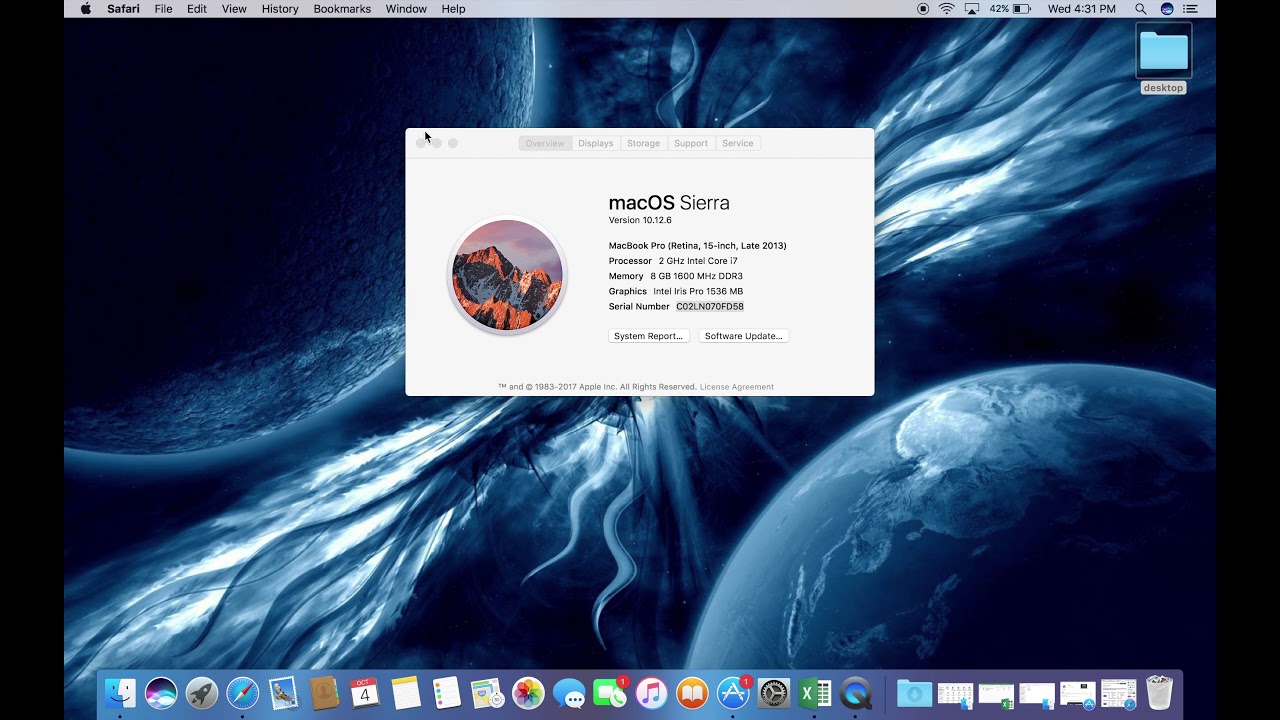Switch to the Service tab

[738, 143]
